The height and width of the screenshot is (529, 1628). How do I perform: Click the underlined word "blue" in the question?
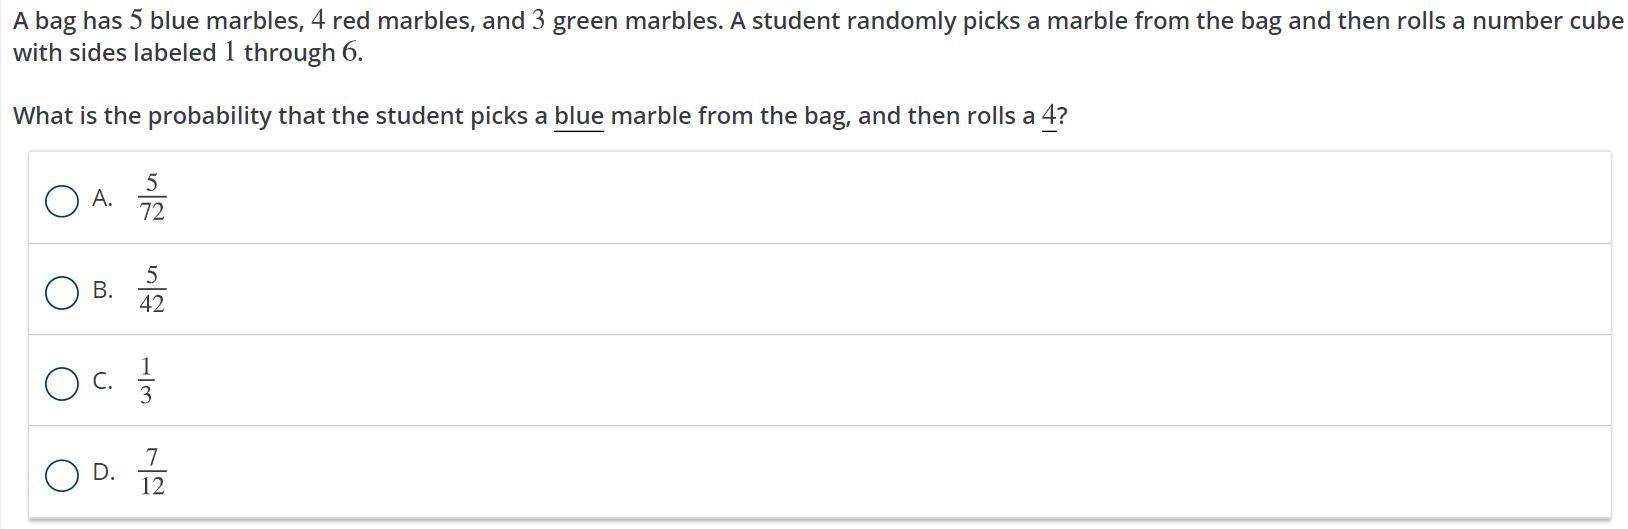click(x=579, y=116)
